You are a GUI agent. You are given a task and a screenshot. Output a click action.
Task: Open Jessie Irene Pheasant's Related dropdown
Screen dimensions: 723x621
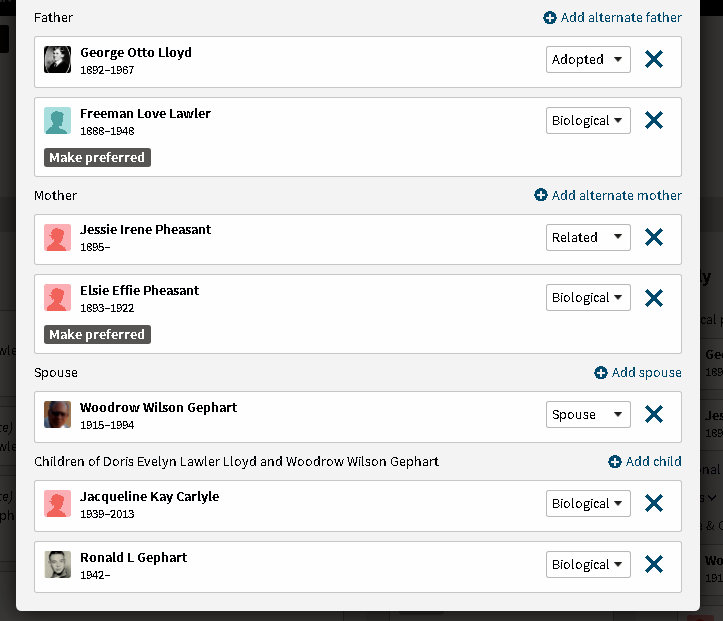click(x=588, y=238)
